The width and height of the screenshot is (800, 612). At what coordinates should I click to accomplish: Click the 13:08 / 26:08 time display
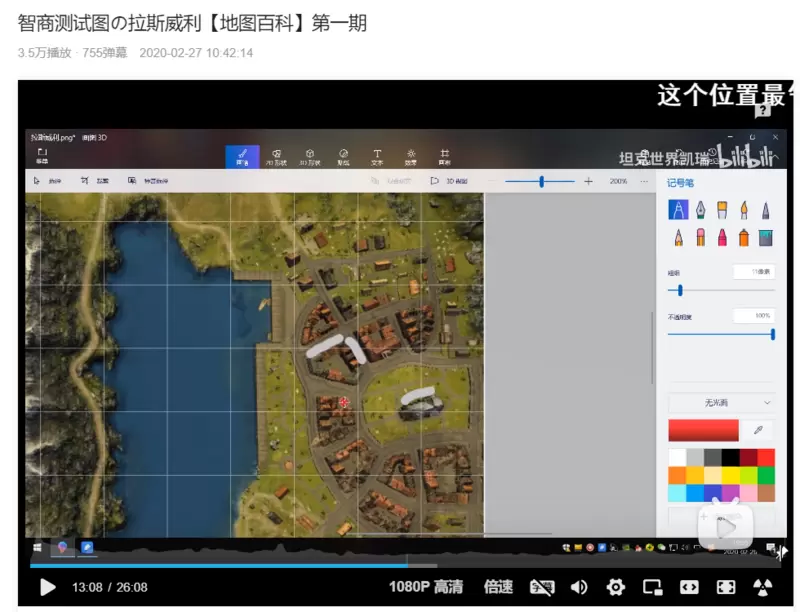tap(110, 588)
